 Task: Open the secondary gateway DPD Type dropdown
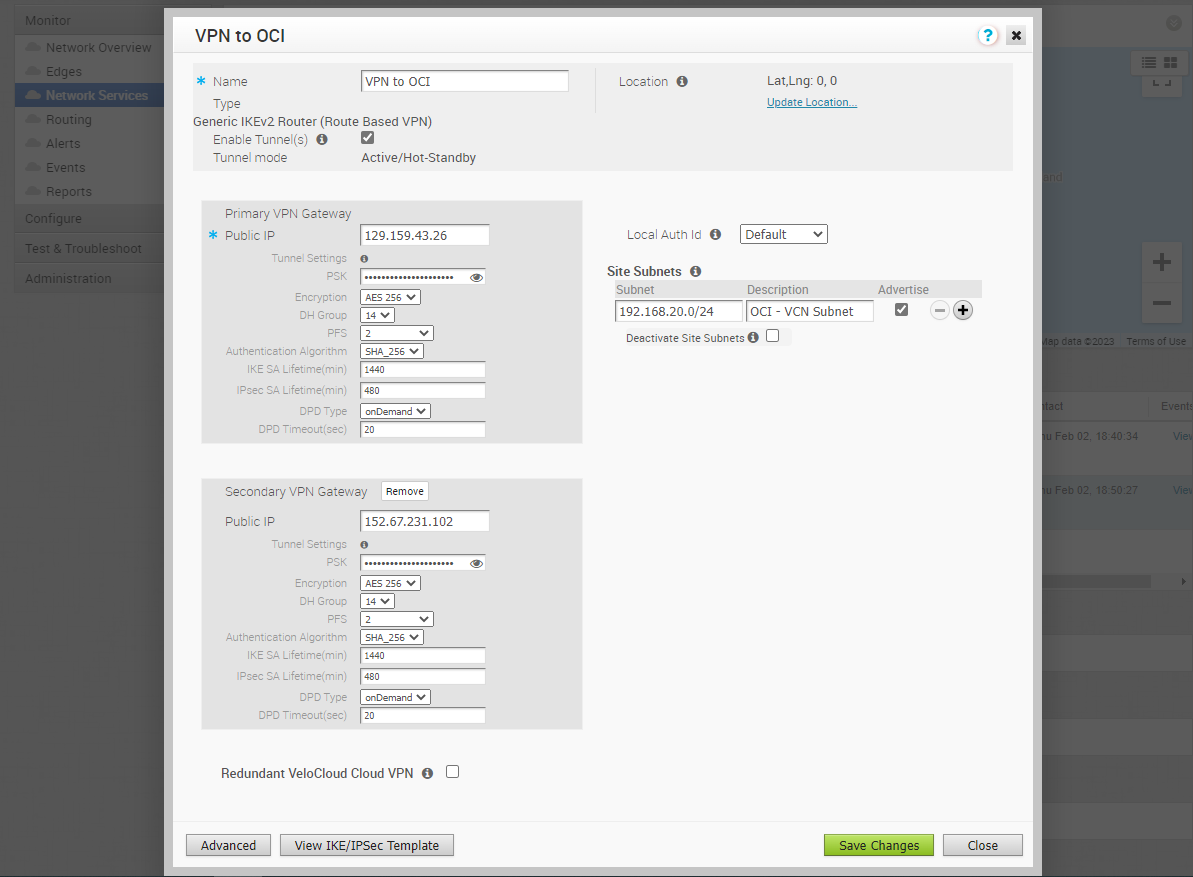(396, 697)
